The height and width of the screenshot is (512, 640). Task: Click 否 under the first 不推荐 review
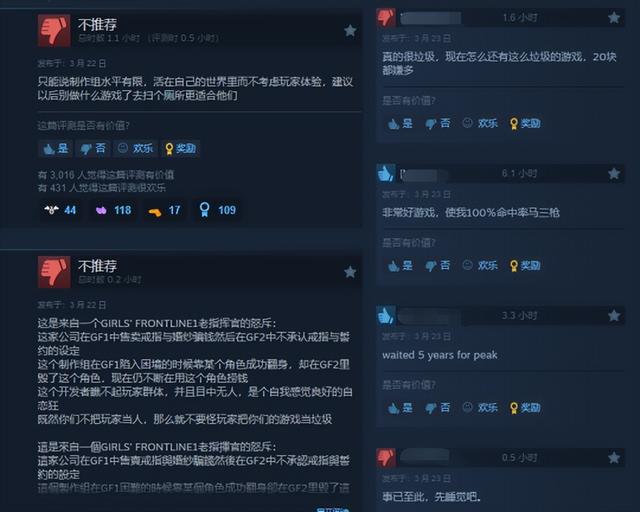click(x=93, y=148)
